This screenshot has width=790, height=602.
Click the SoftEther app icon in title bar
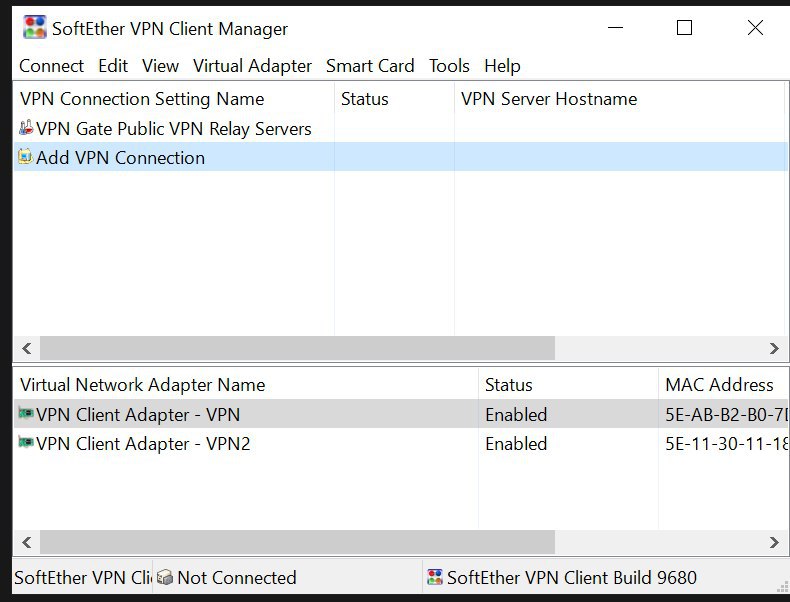pos(34,28)
